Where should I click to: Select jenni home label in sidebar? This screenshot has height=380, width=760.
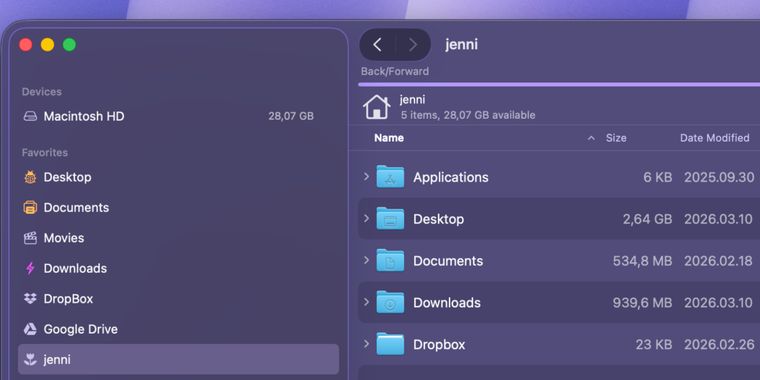click(x=57, y=360)
